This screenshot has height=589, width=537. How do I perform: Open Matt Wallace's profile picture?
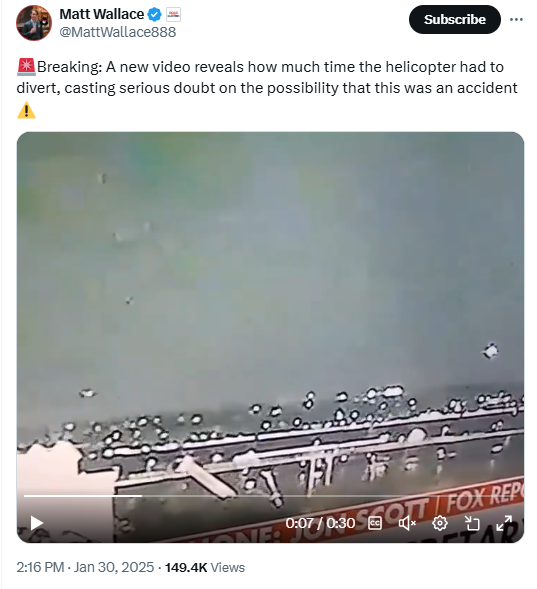click(x=34, y=23)
